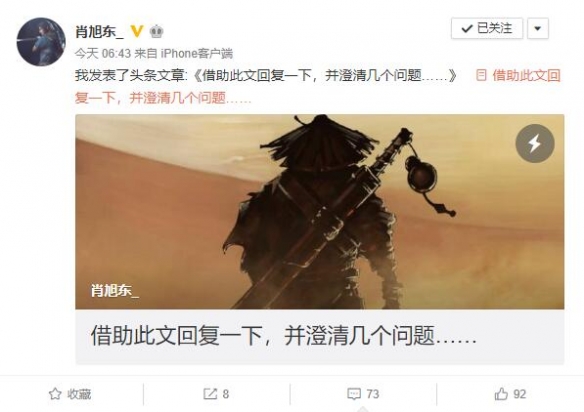This screenshot has width=584, height=412.
Task: Open the repost count 8
Action: tap(226, 394)
